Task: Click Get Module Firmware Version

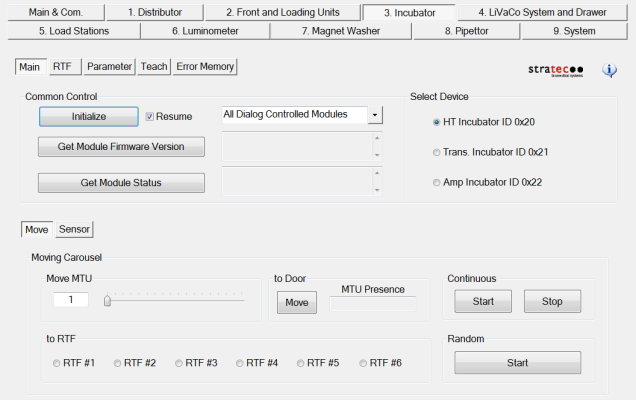Action: point(121,147)
